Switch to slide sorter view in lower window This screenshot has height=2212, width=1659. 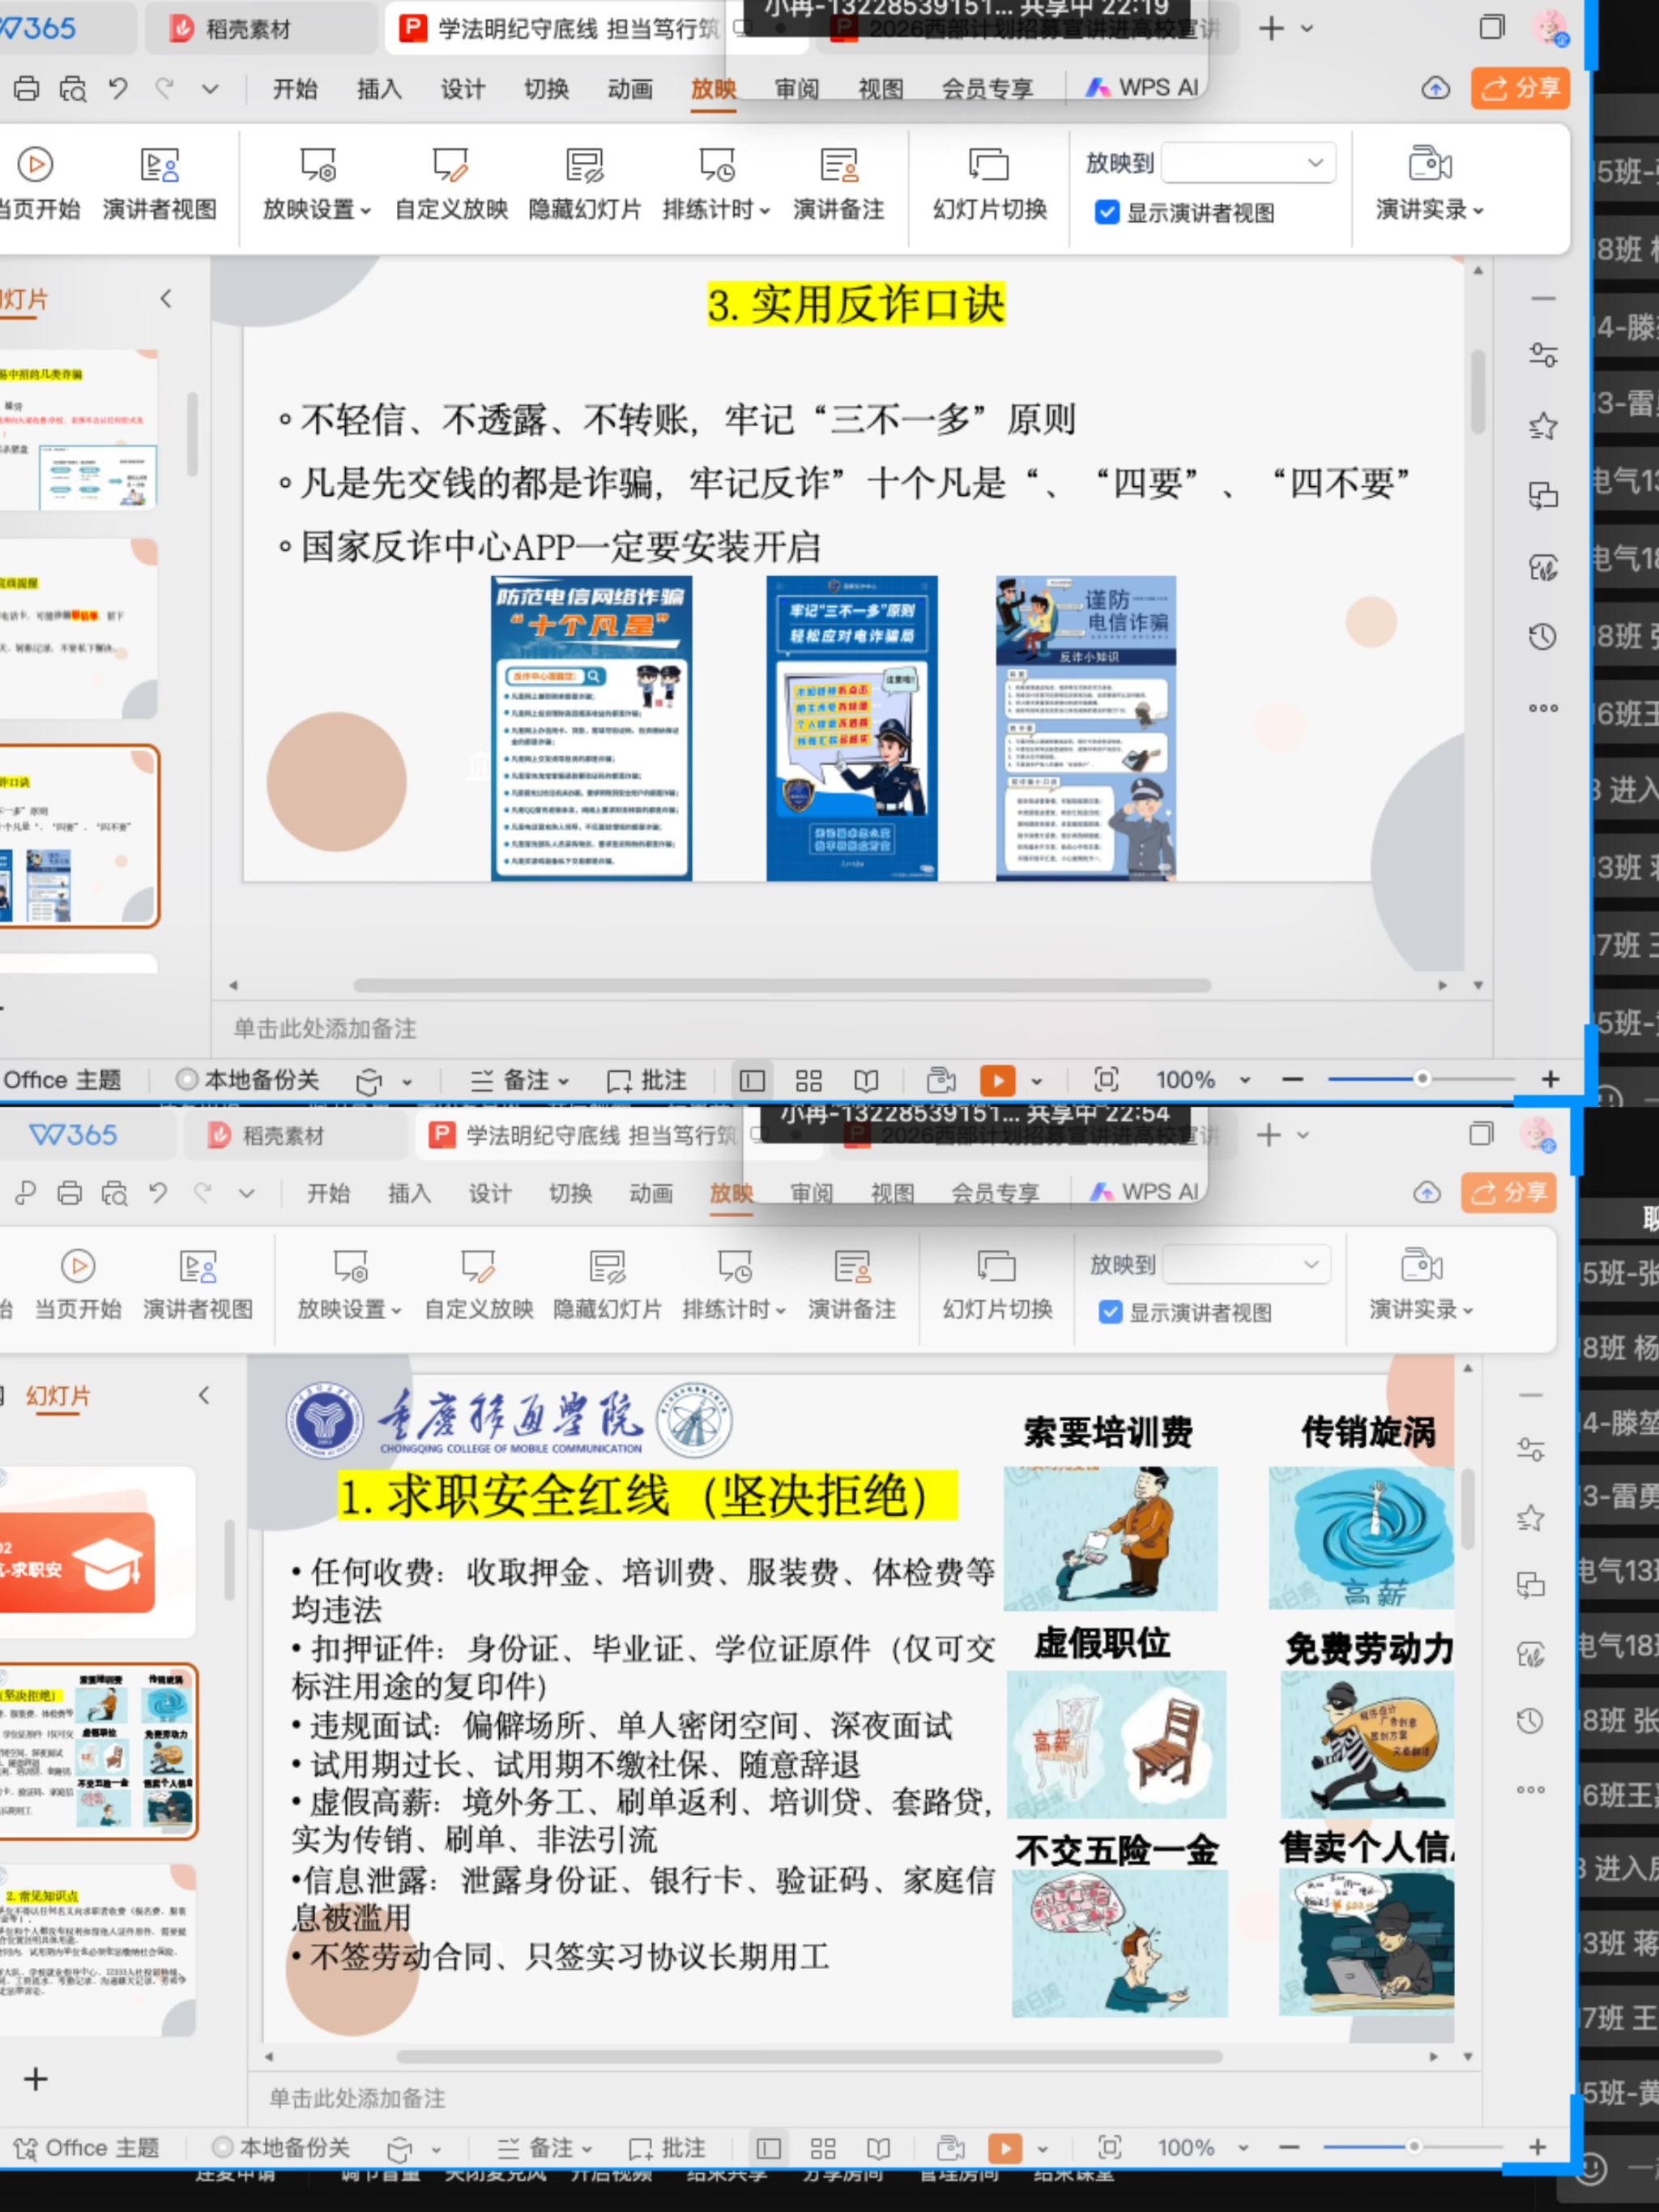[823, 2148]
